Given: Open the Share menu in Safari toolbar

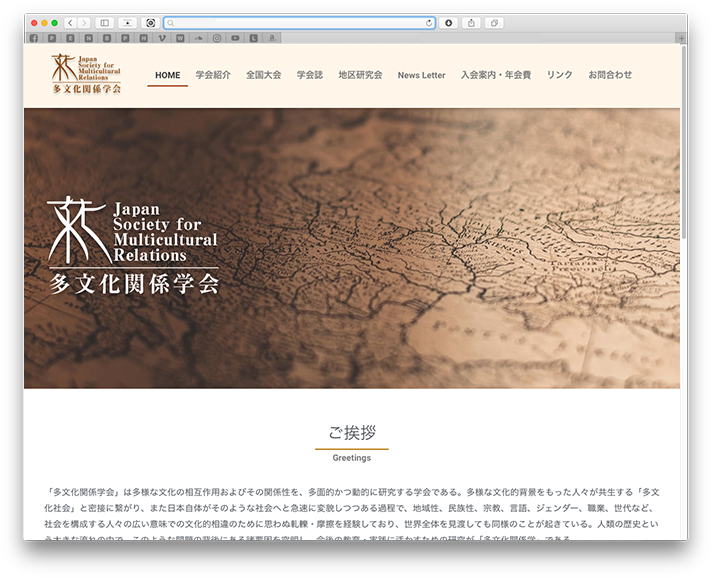Looking at the screenshot, I should (x=471, y=23).
